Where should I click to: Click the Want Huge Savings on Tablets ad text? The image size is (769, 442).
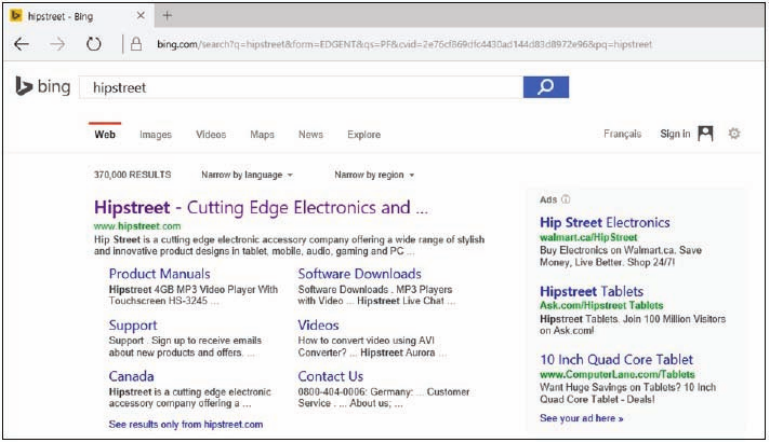coord(628,393)
